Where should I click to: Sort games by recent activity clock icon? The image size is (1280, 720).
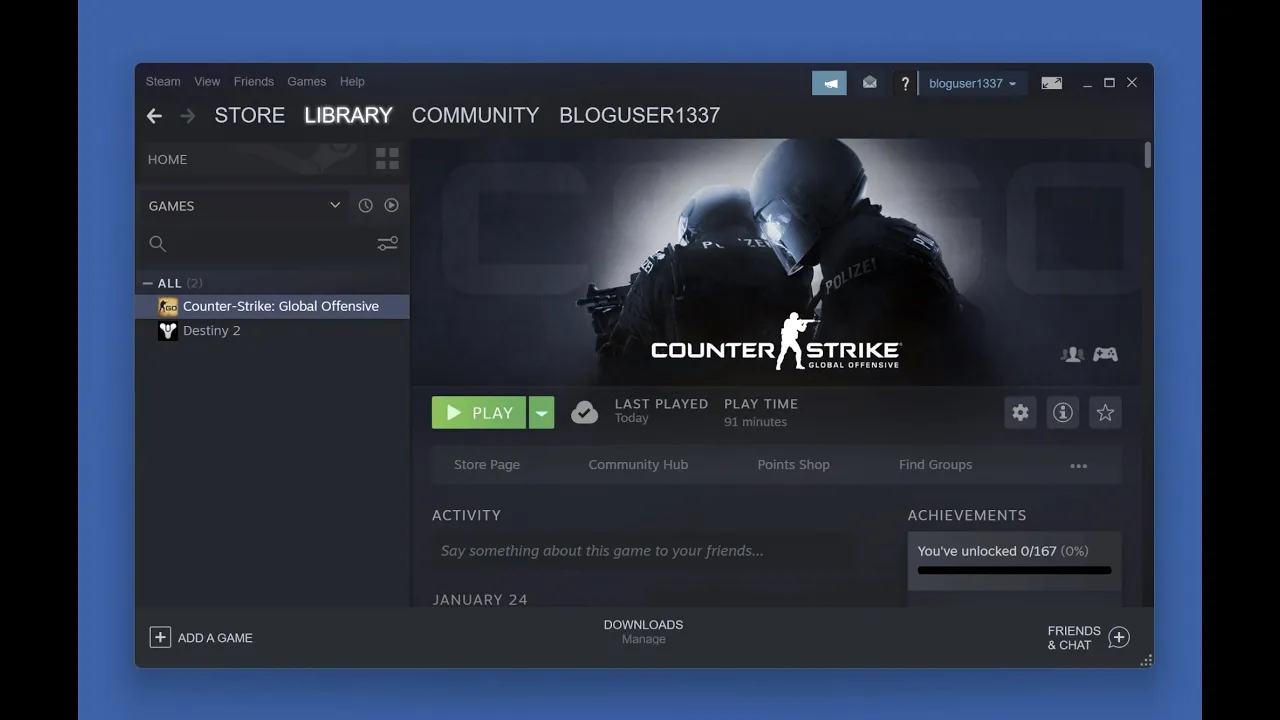pyautogui.click(x=365, y=205)
